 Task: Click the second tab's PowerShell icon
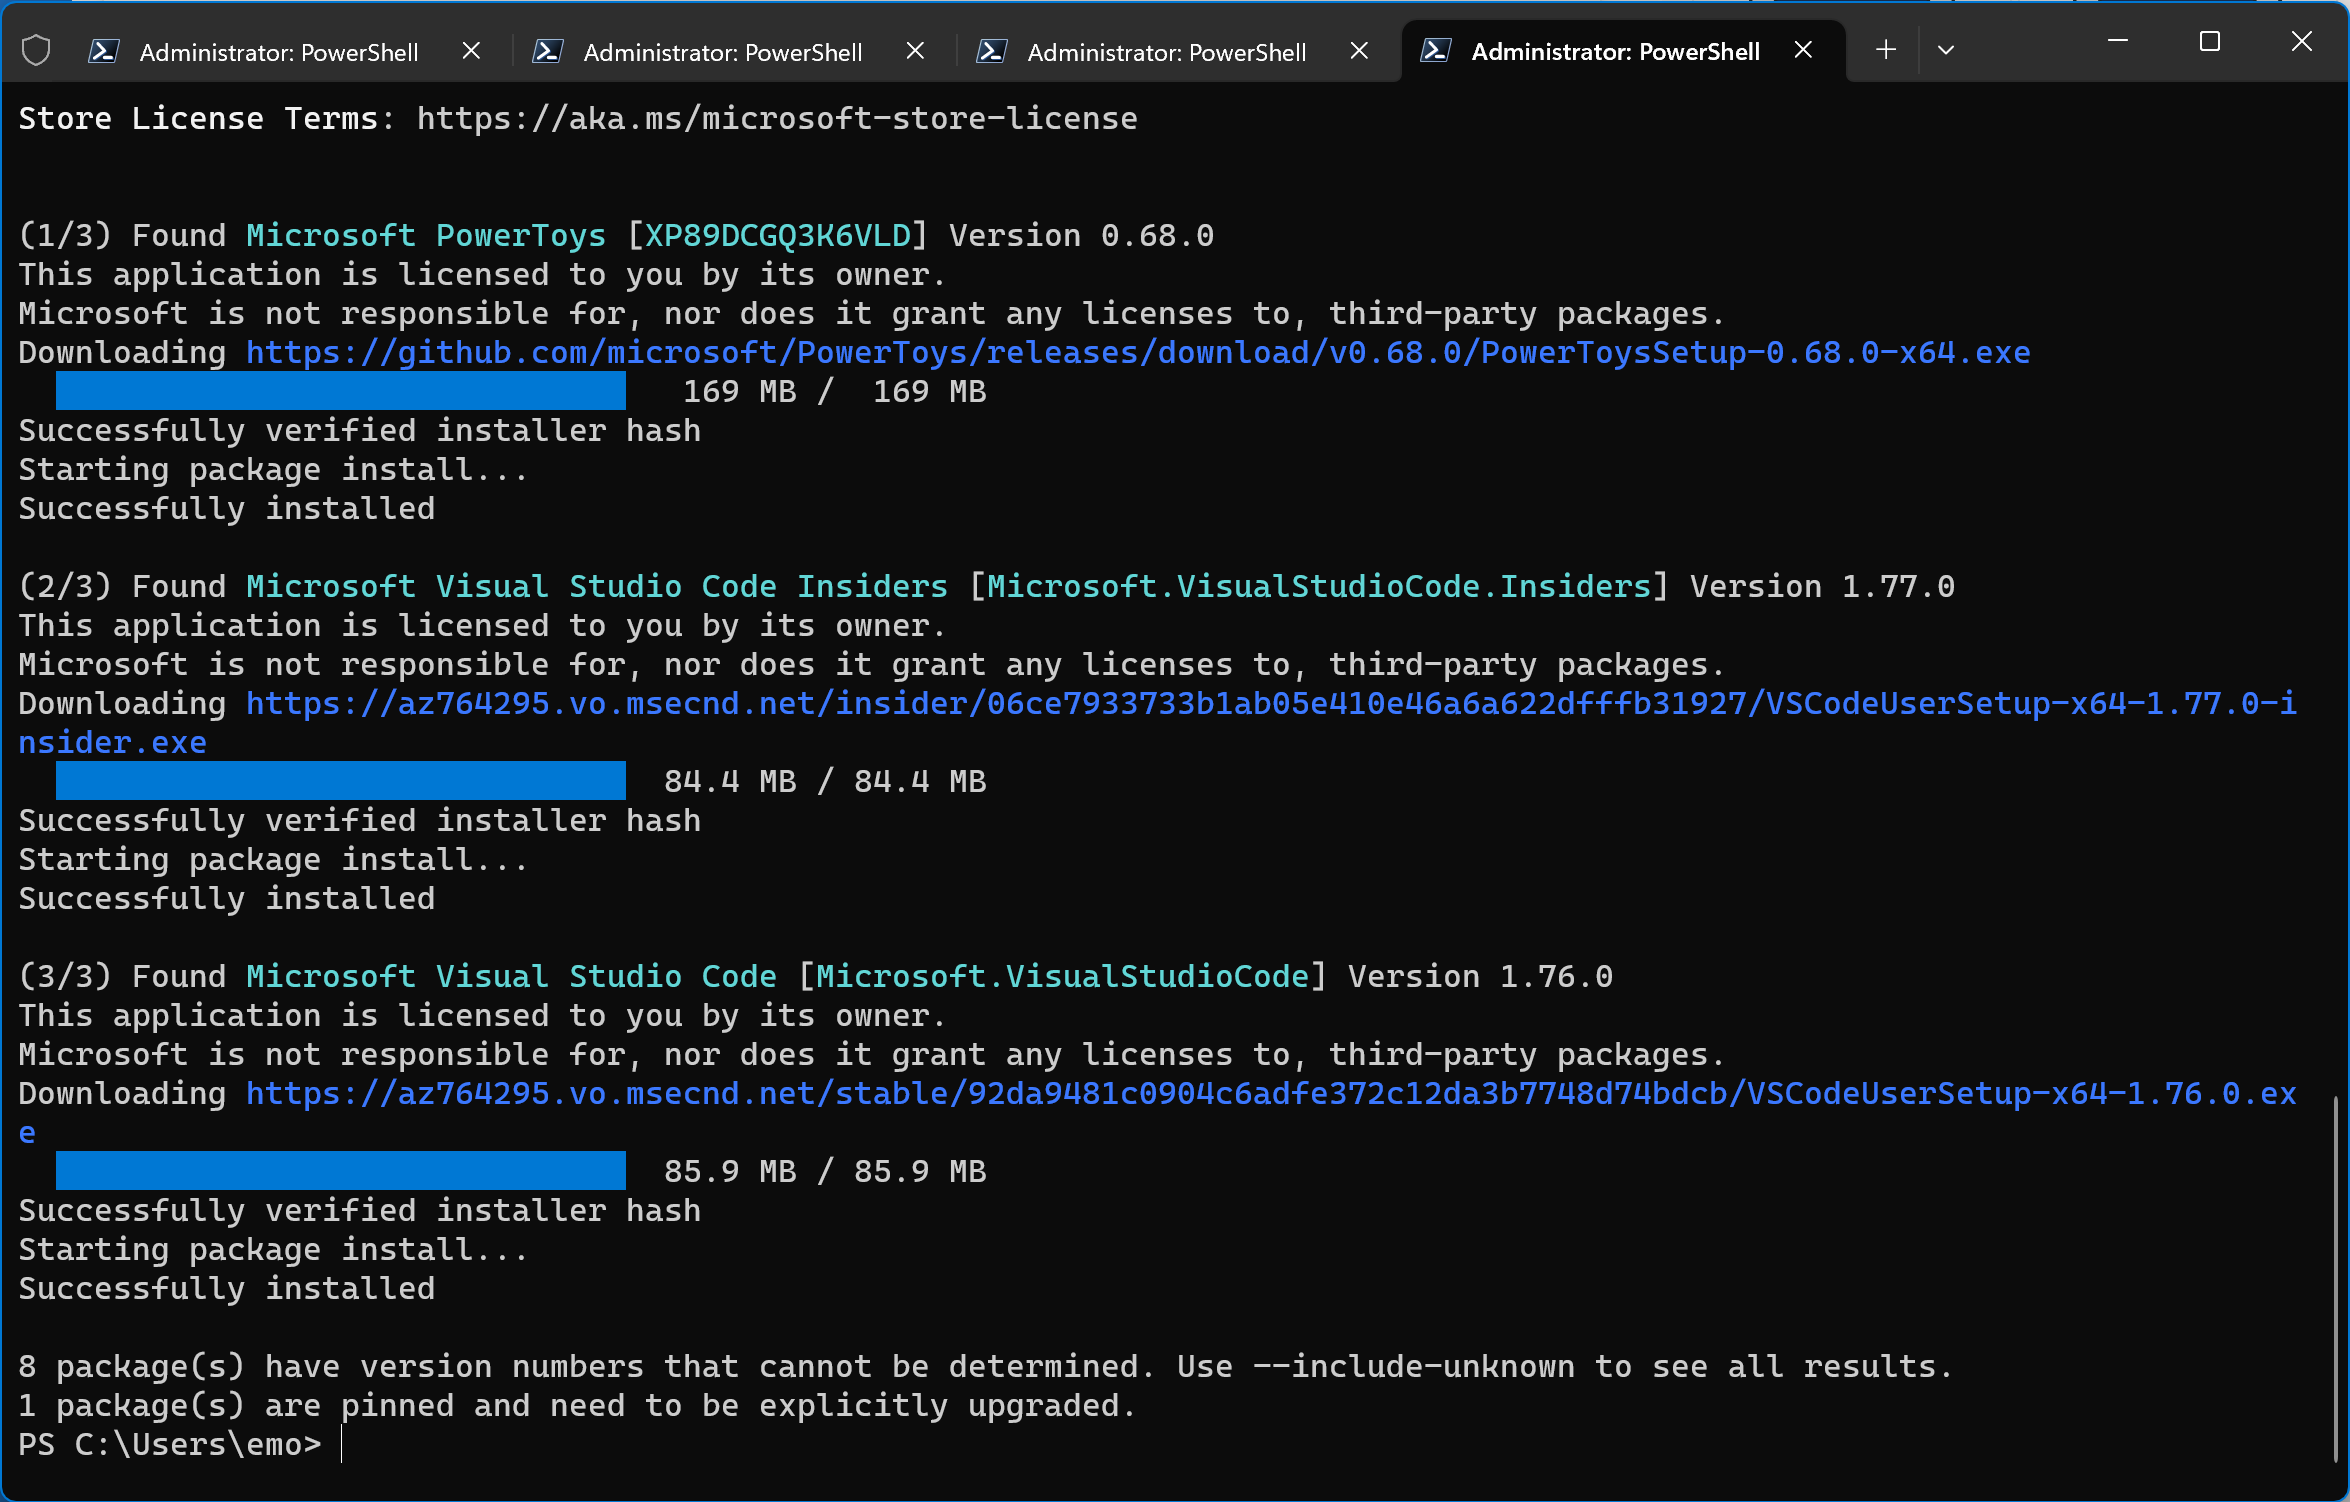(x=548, y=51)
